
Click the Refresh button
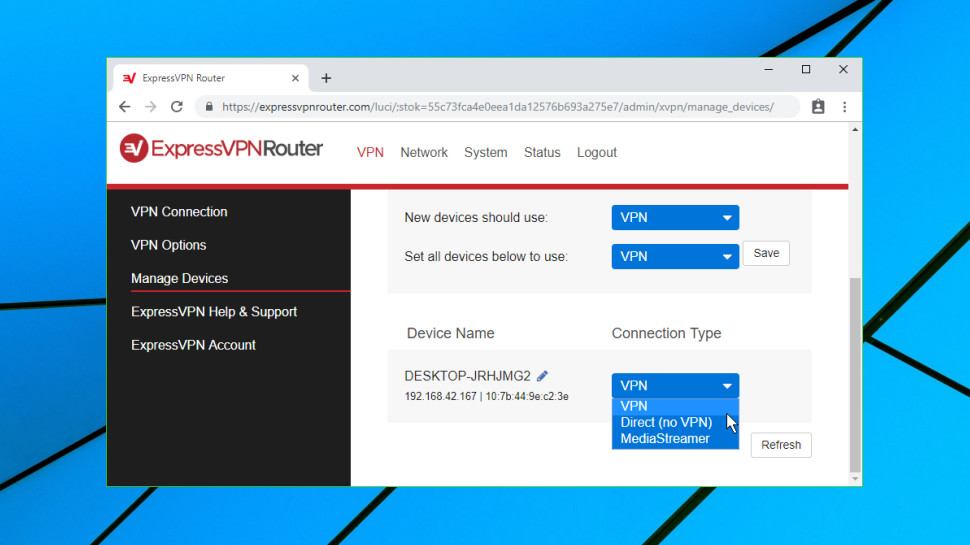[781, 445]
